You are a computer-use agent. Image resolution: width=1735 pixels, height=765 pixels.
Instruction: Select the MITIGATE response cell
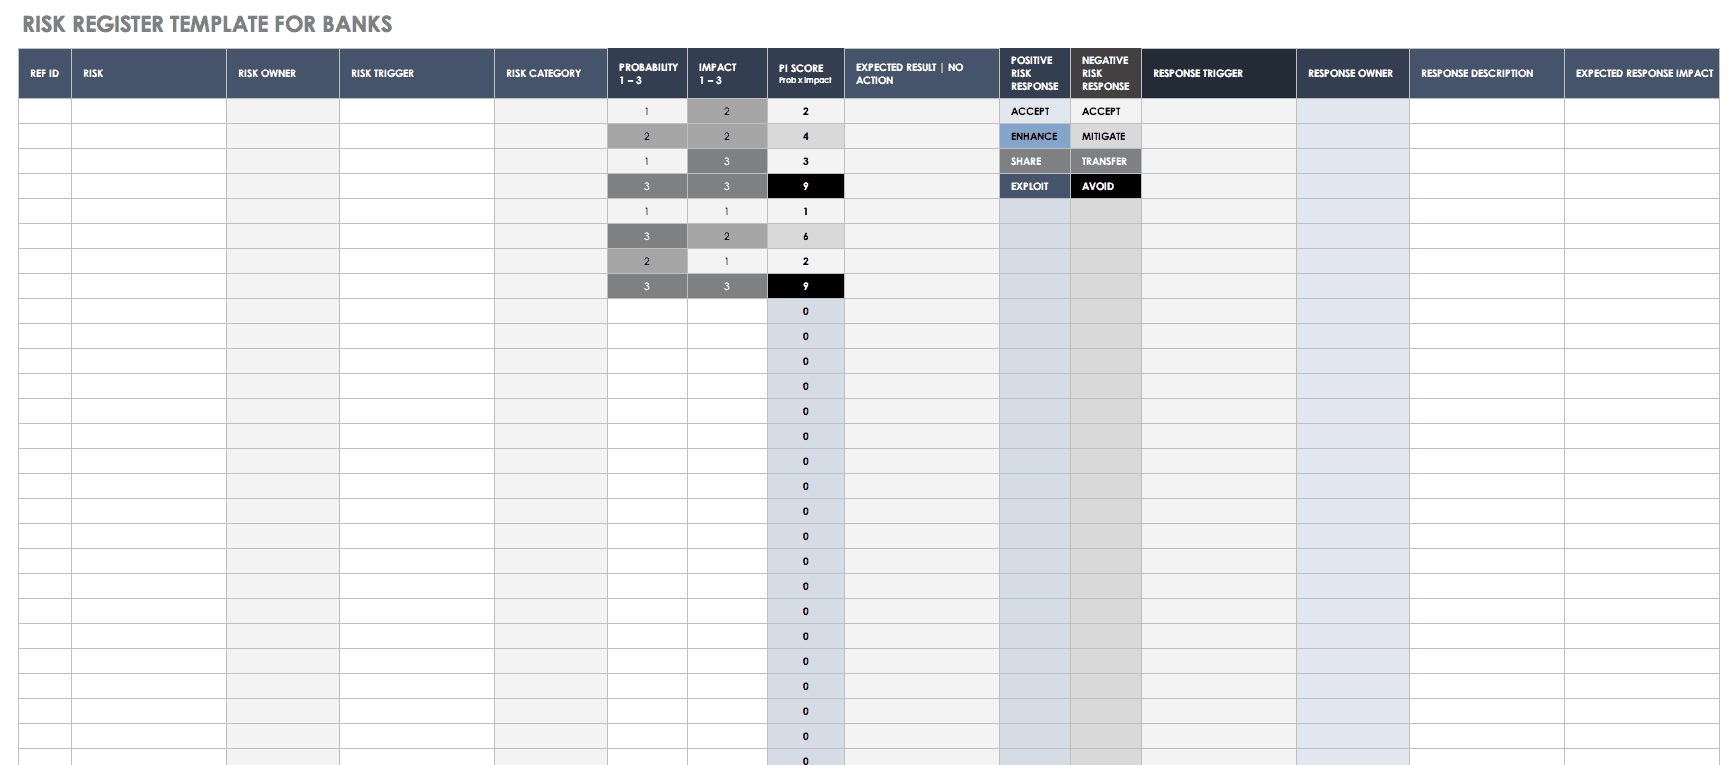pos(1106,136)
